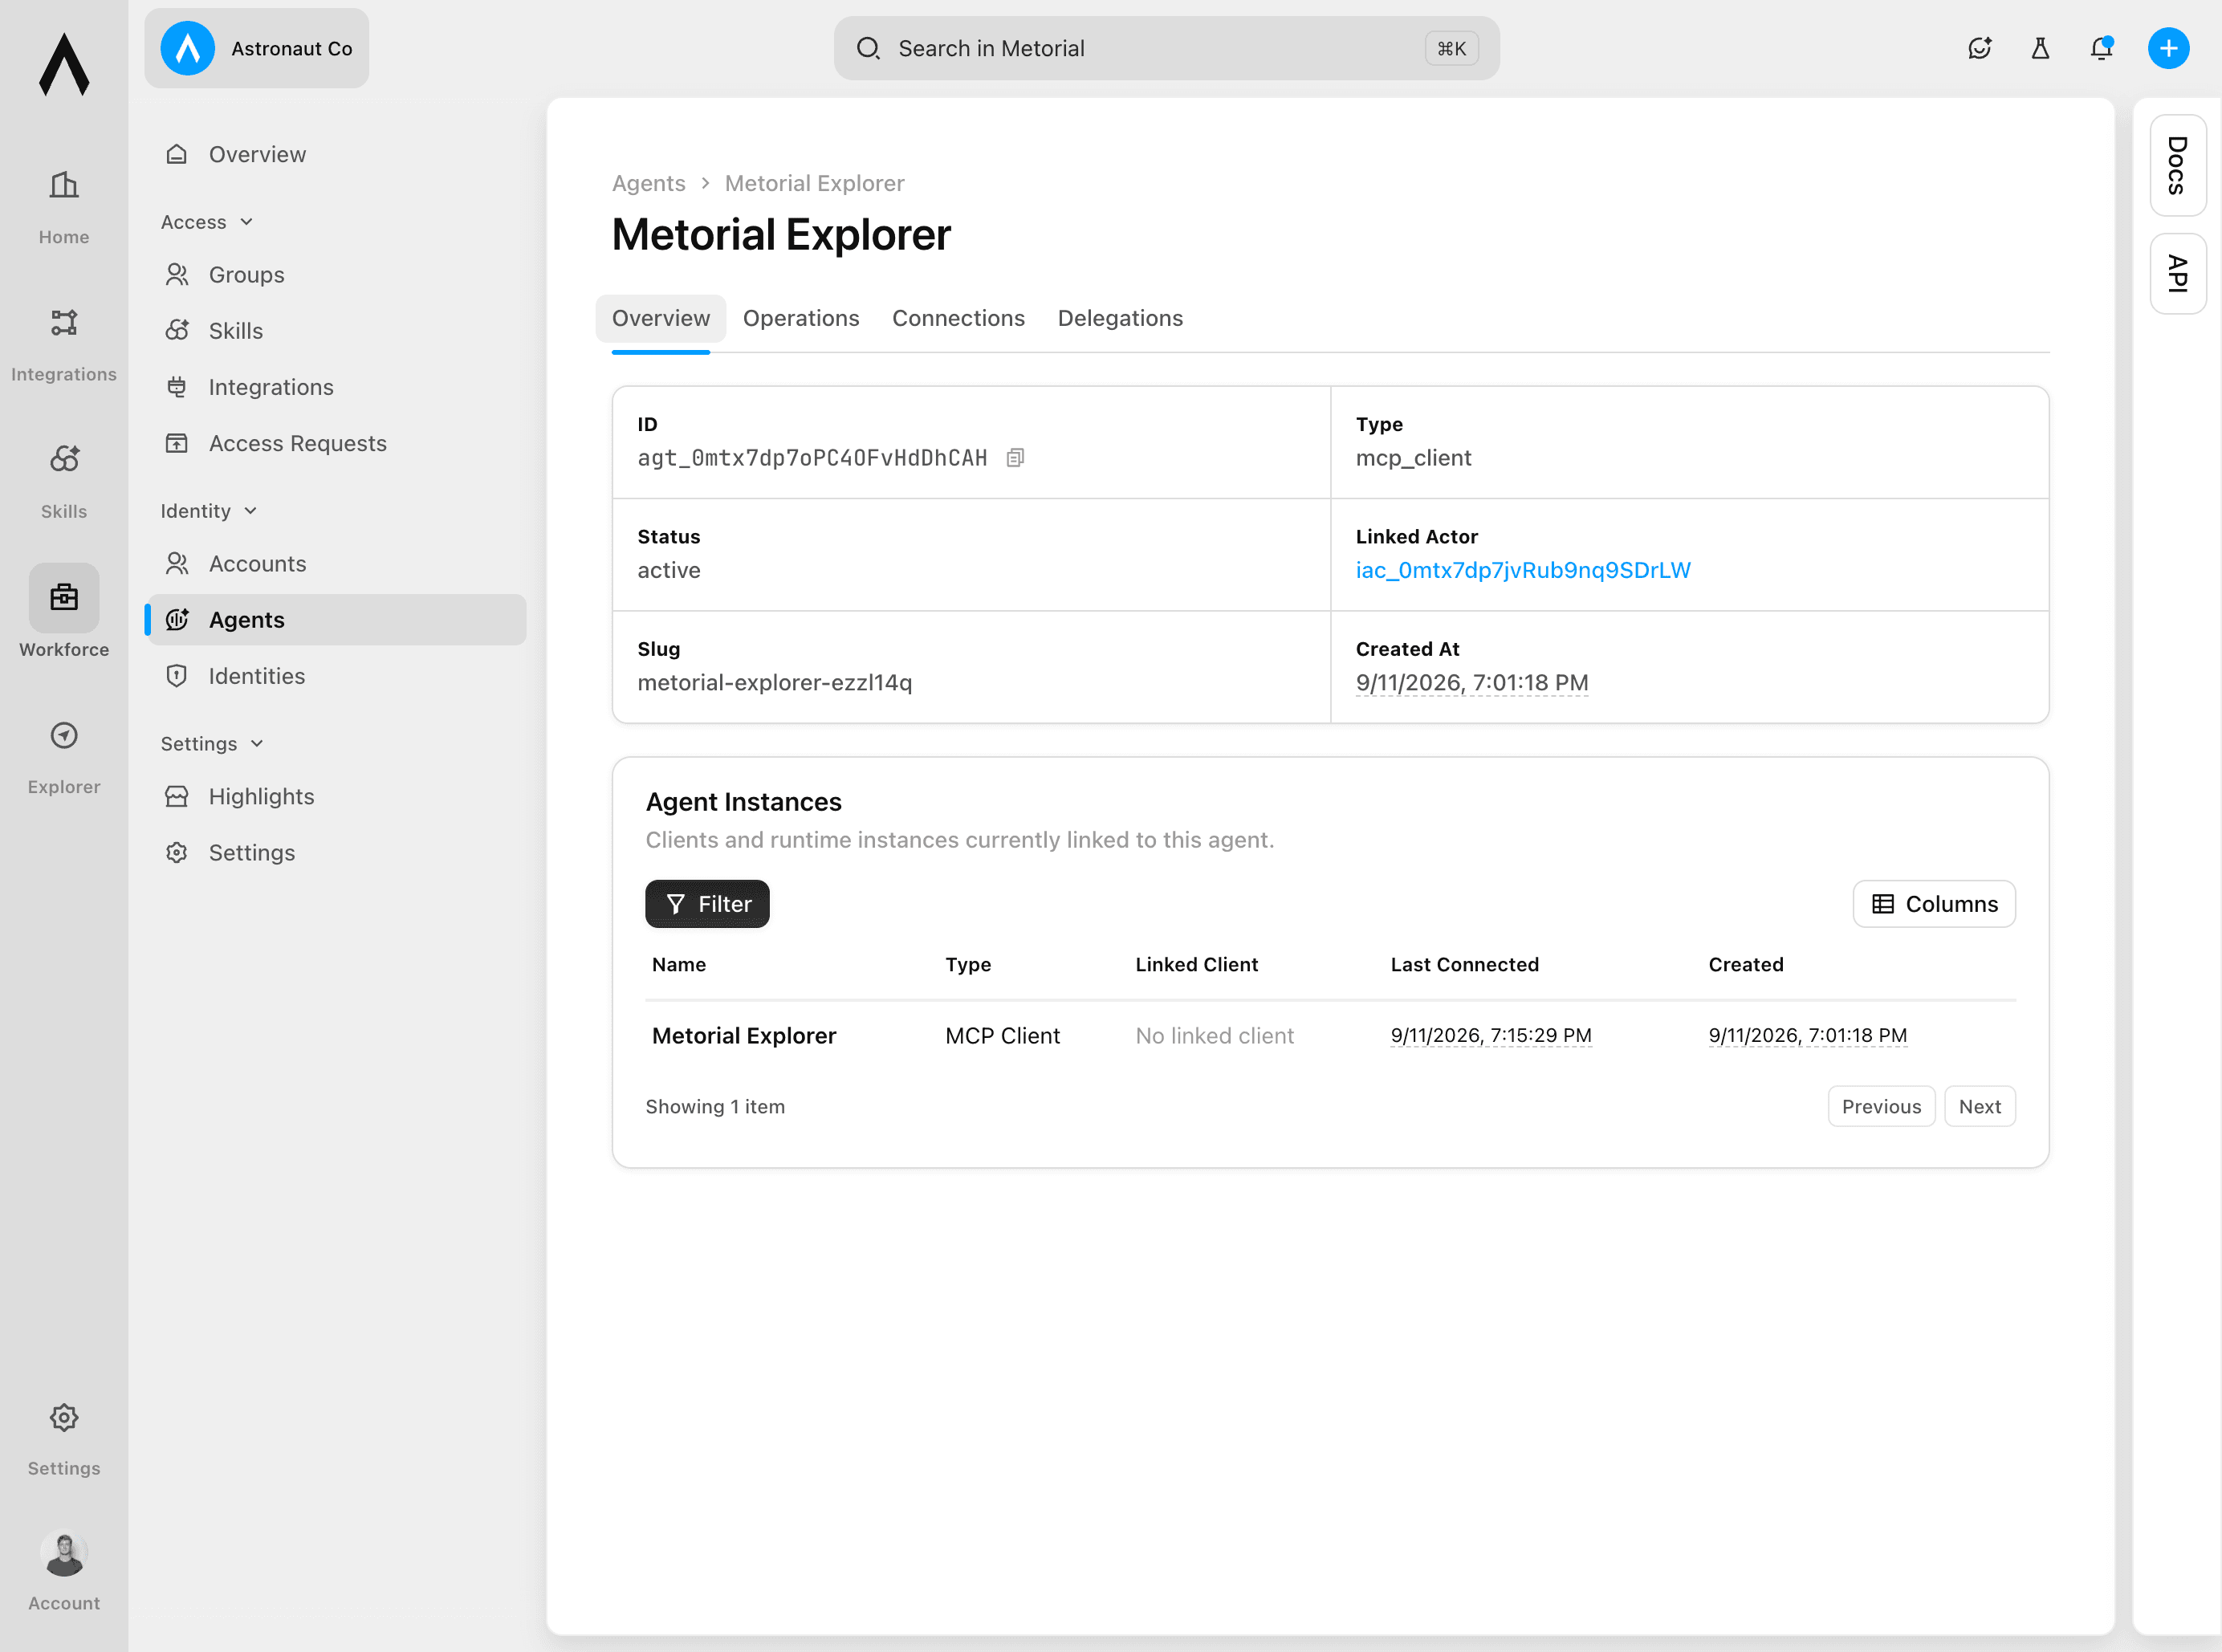Click the Agents breadcrumb link
Screen dimensions: 2222x1652
(648, 183)
